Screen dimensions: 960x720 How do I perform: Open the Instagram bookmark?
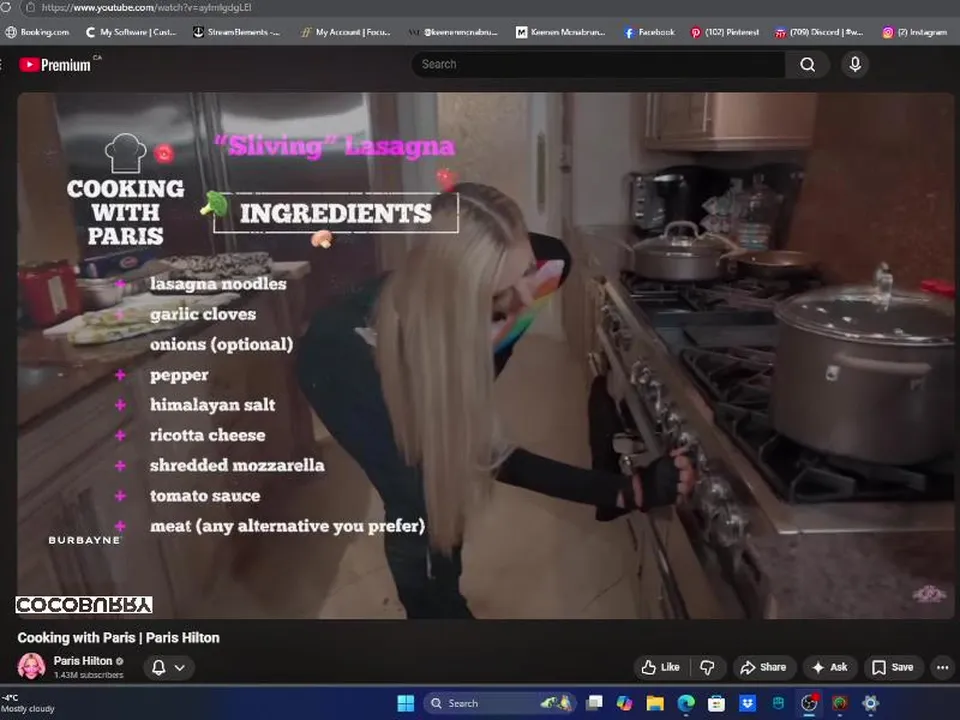(914, 32)
